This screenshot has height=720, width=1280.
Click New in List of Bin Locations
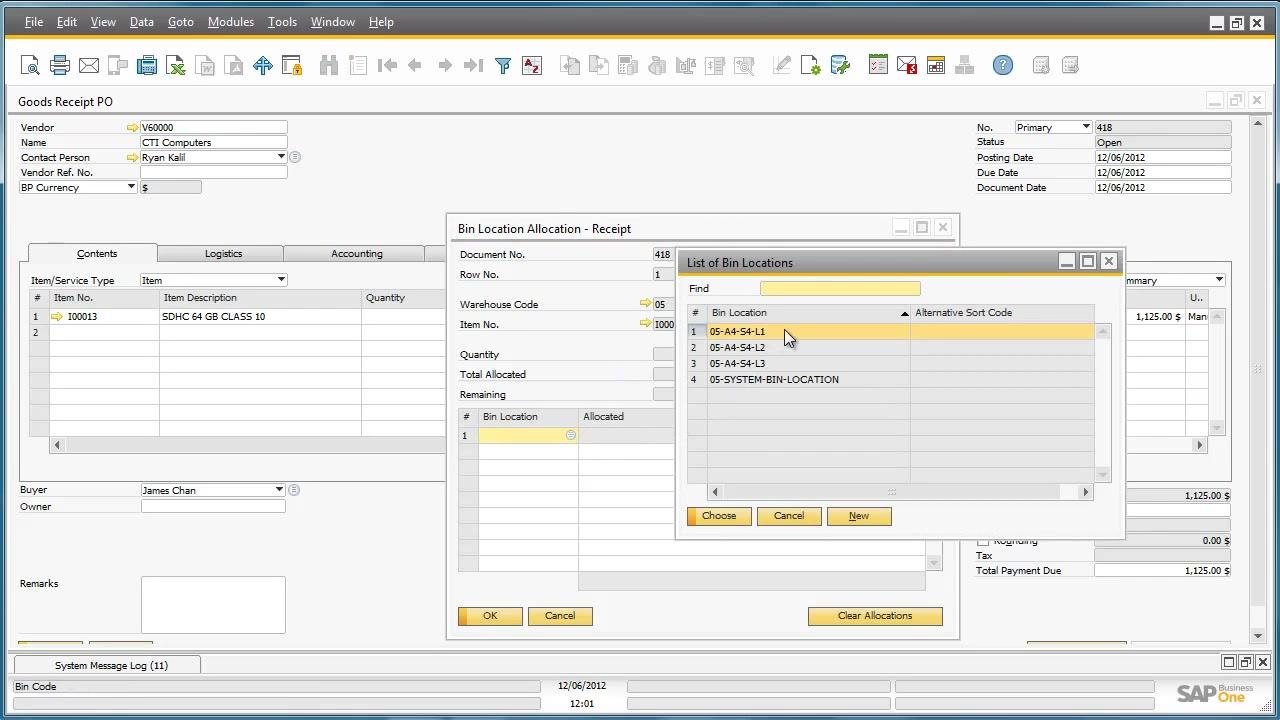coord(859,516)
